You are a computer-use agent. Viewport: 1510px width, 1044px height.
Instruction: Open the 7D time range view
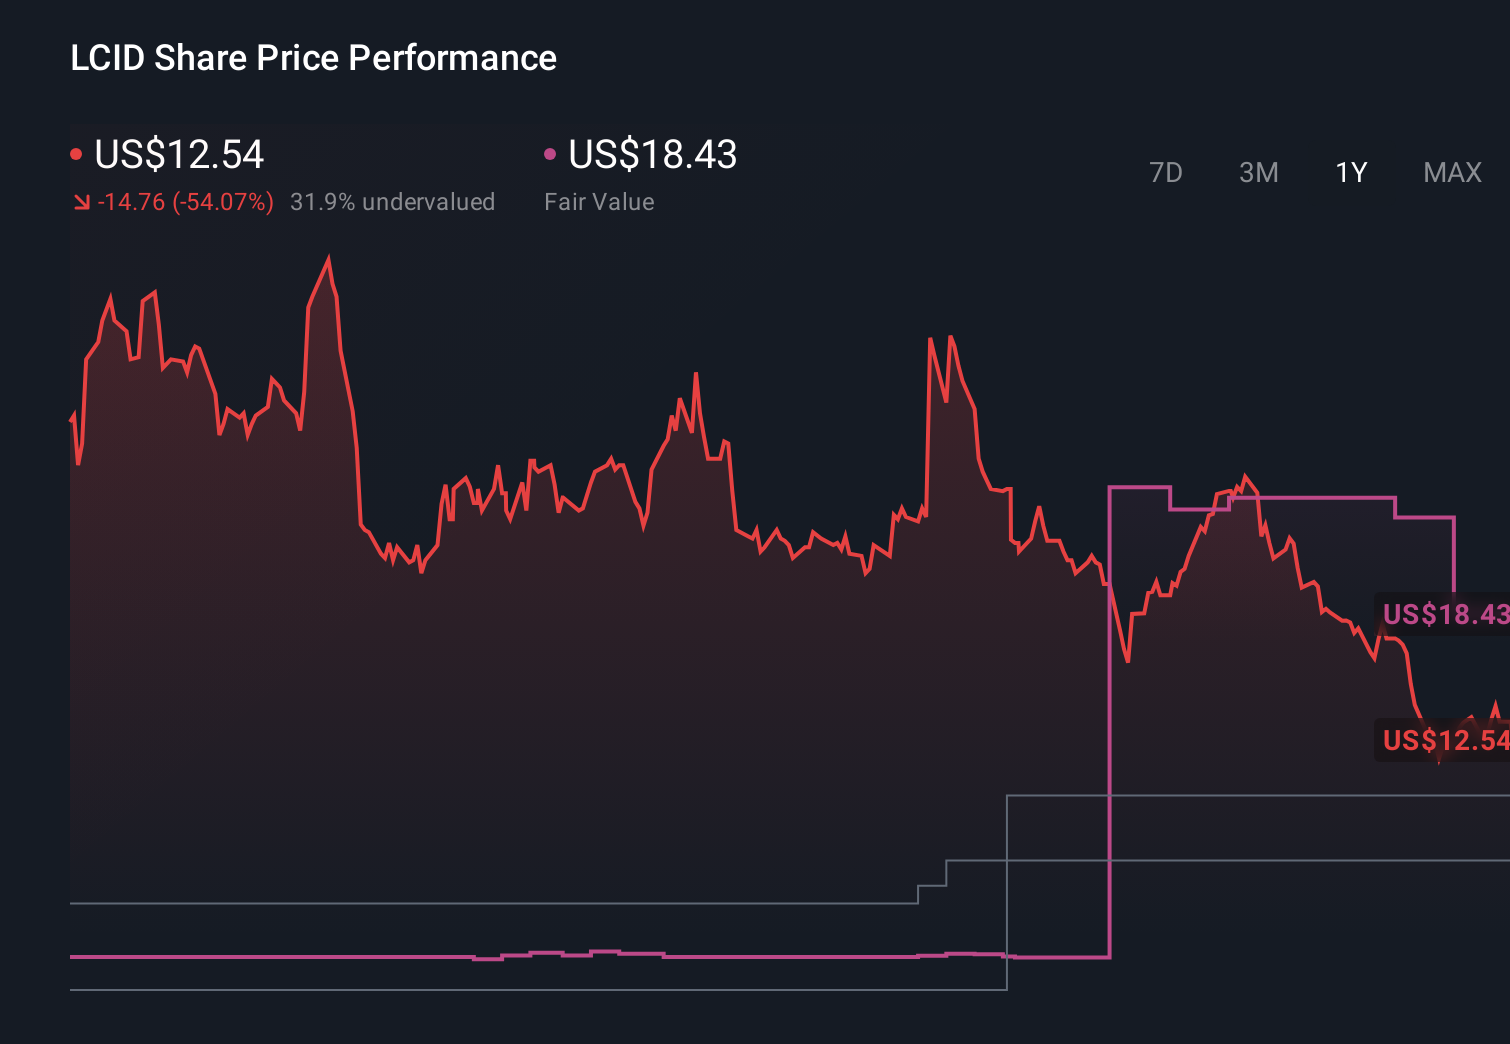click(1166, 172)
